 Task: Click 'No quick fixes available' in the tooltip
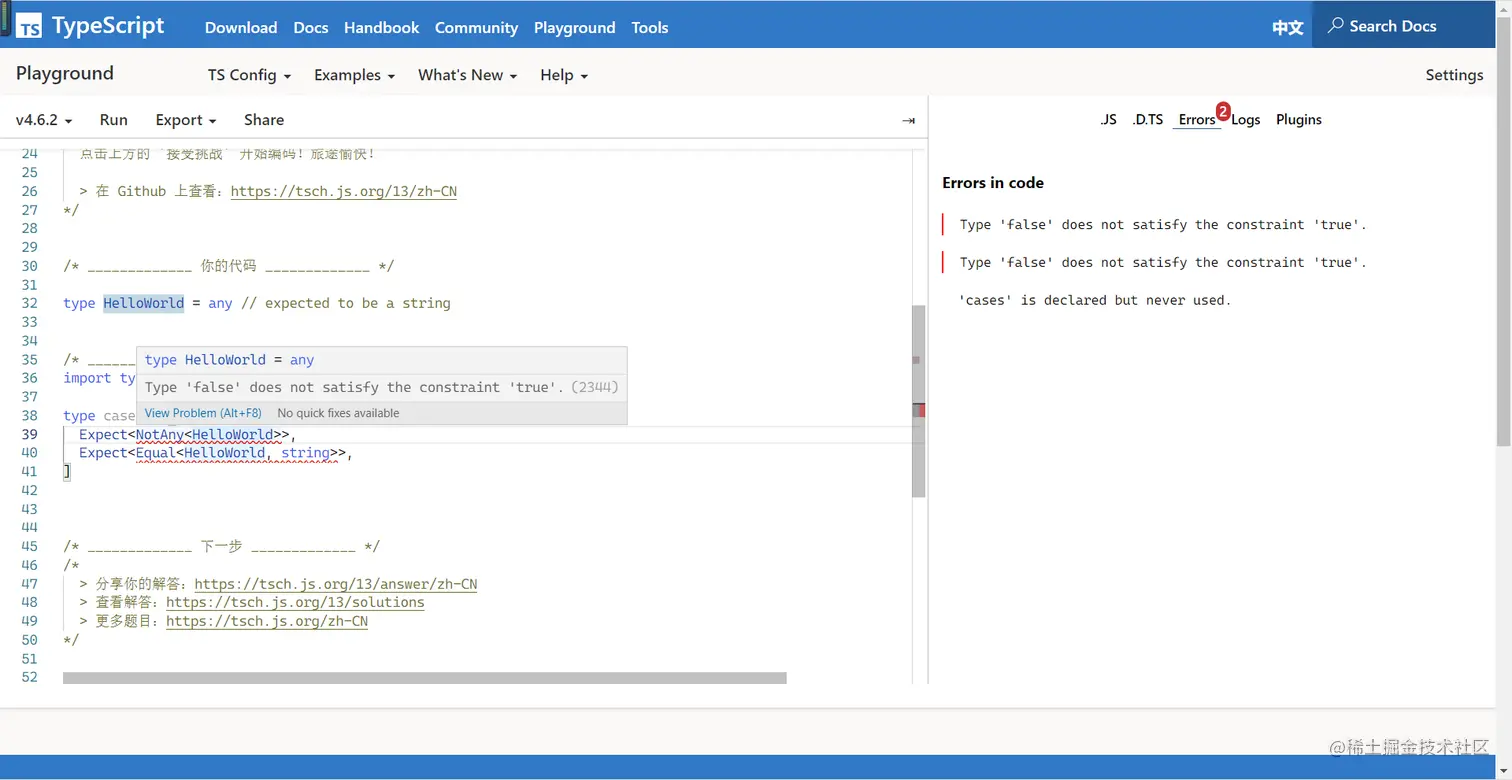pyautogui.click(x=338, y=413)
